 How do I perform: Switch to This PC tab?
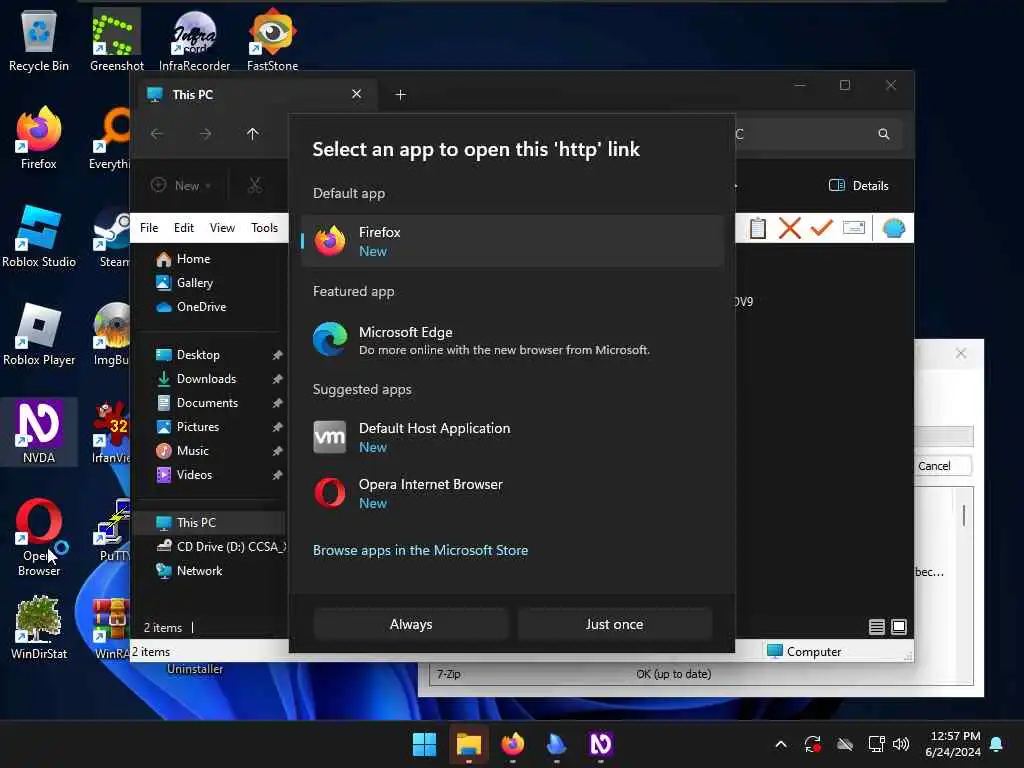(255, 95)
